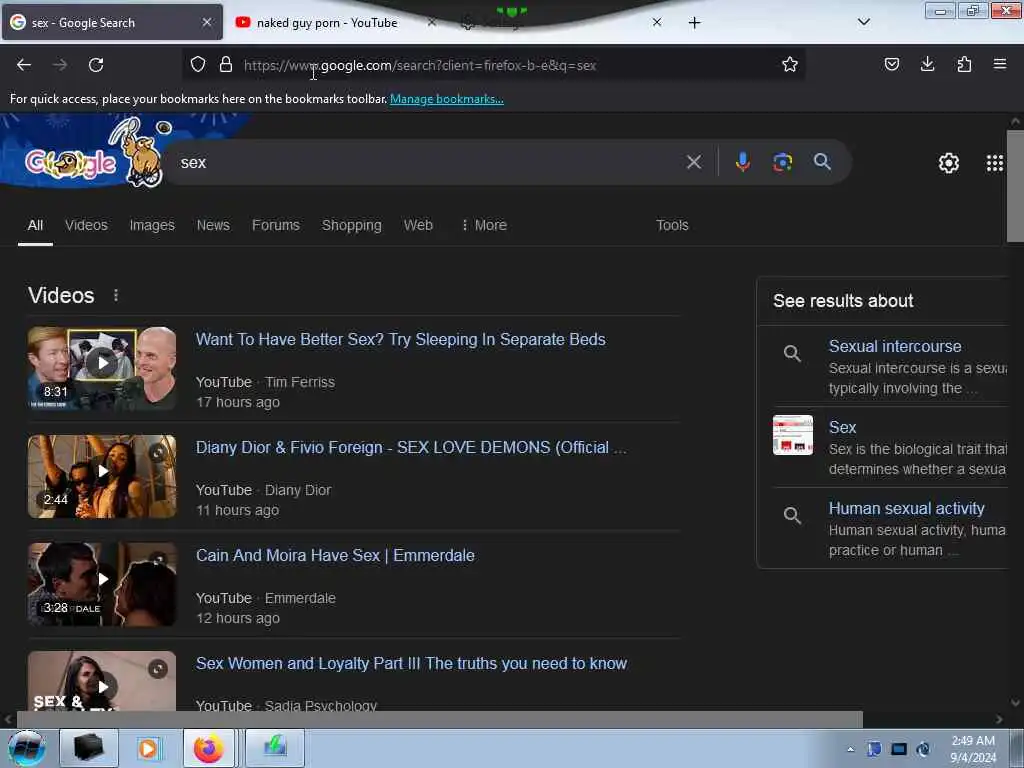Viewport: 1024px width, 768px height.
Task: Focus the browser URL address bar
Action: click(496, 65)
